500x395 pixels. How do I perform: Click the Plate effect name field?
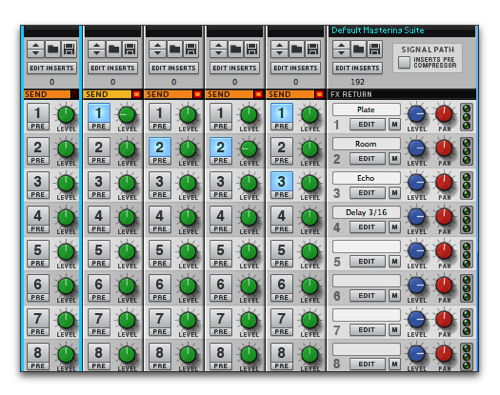(366, 110)
